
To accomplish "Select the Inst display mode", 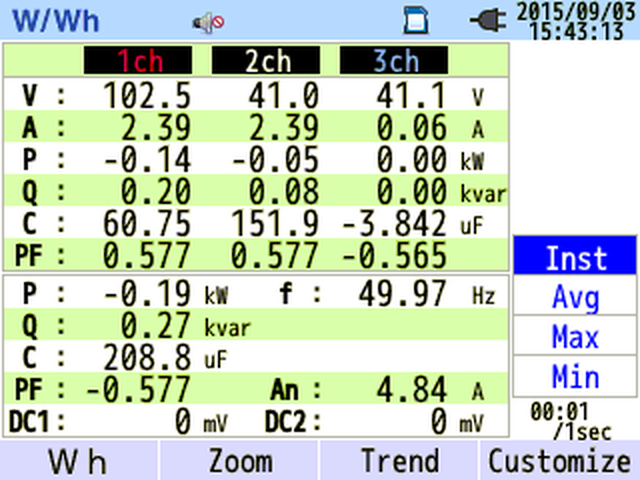I will (575, 256).
